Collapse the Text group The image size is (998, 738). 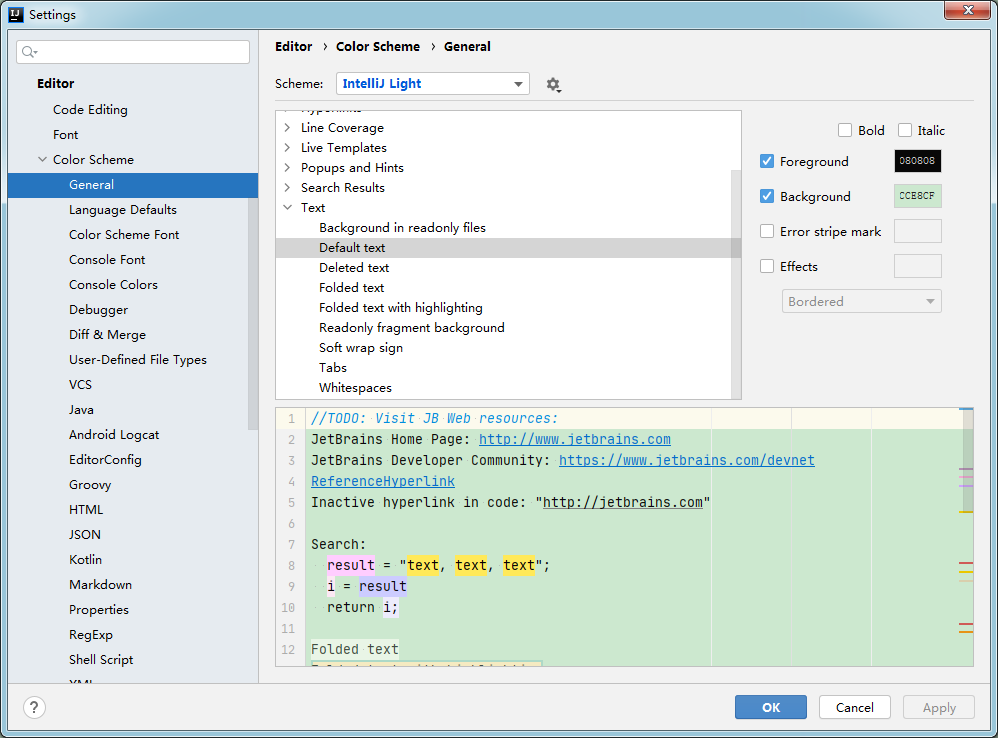[287, 208]
